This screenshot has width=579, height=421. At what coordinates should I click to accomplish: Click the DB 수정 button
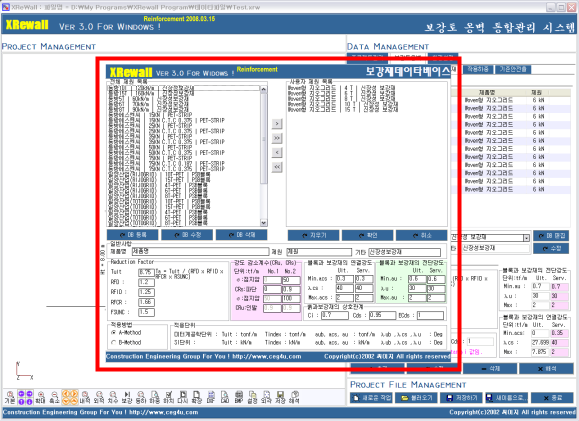[187, 235]
